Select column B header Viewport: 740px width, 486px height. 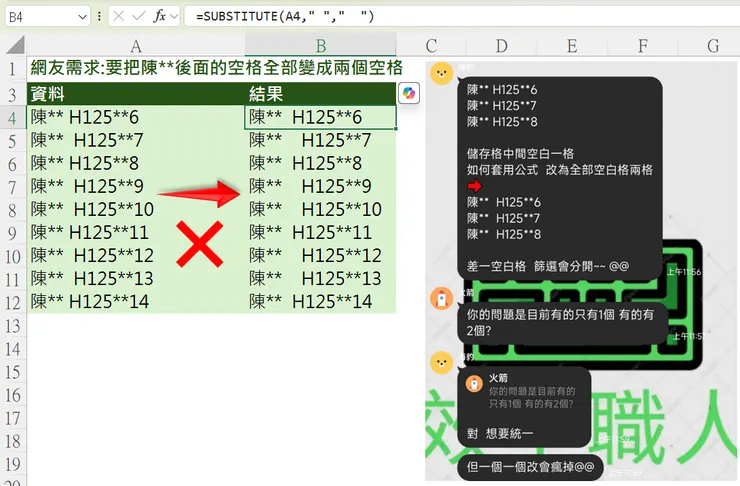320,46
